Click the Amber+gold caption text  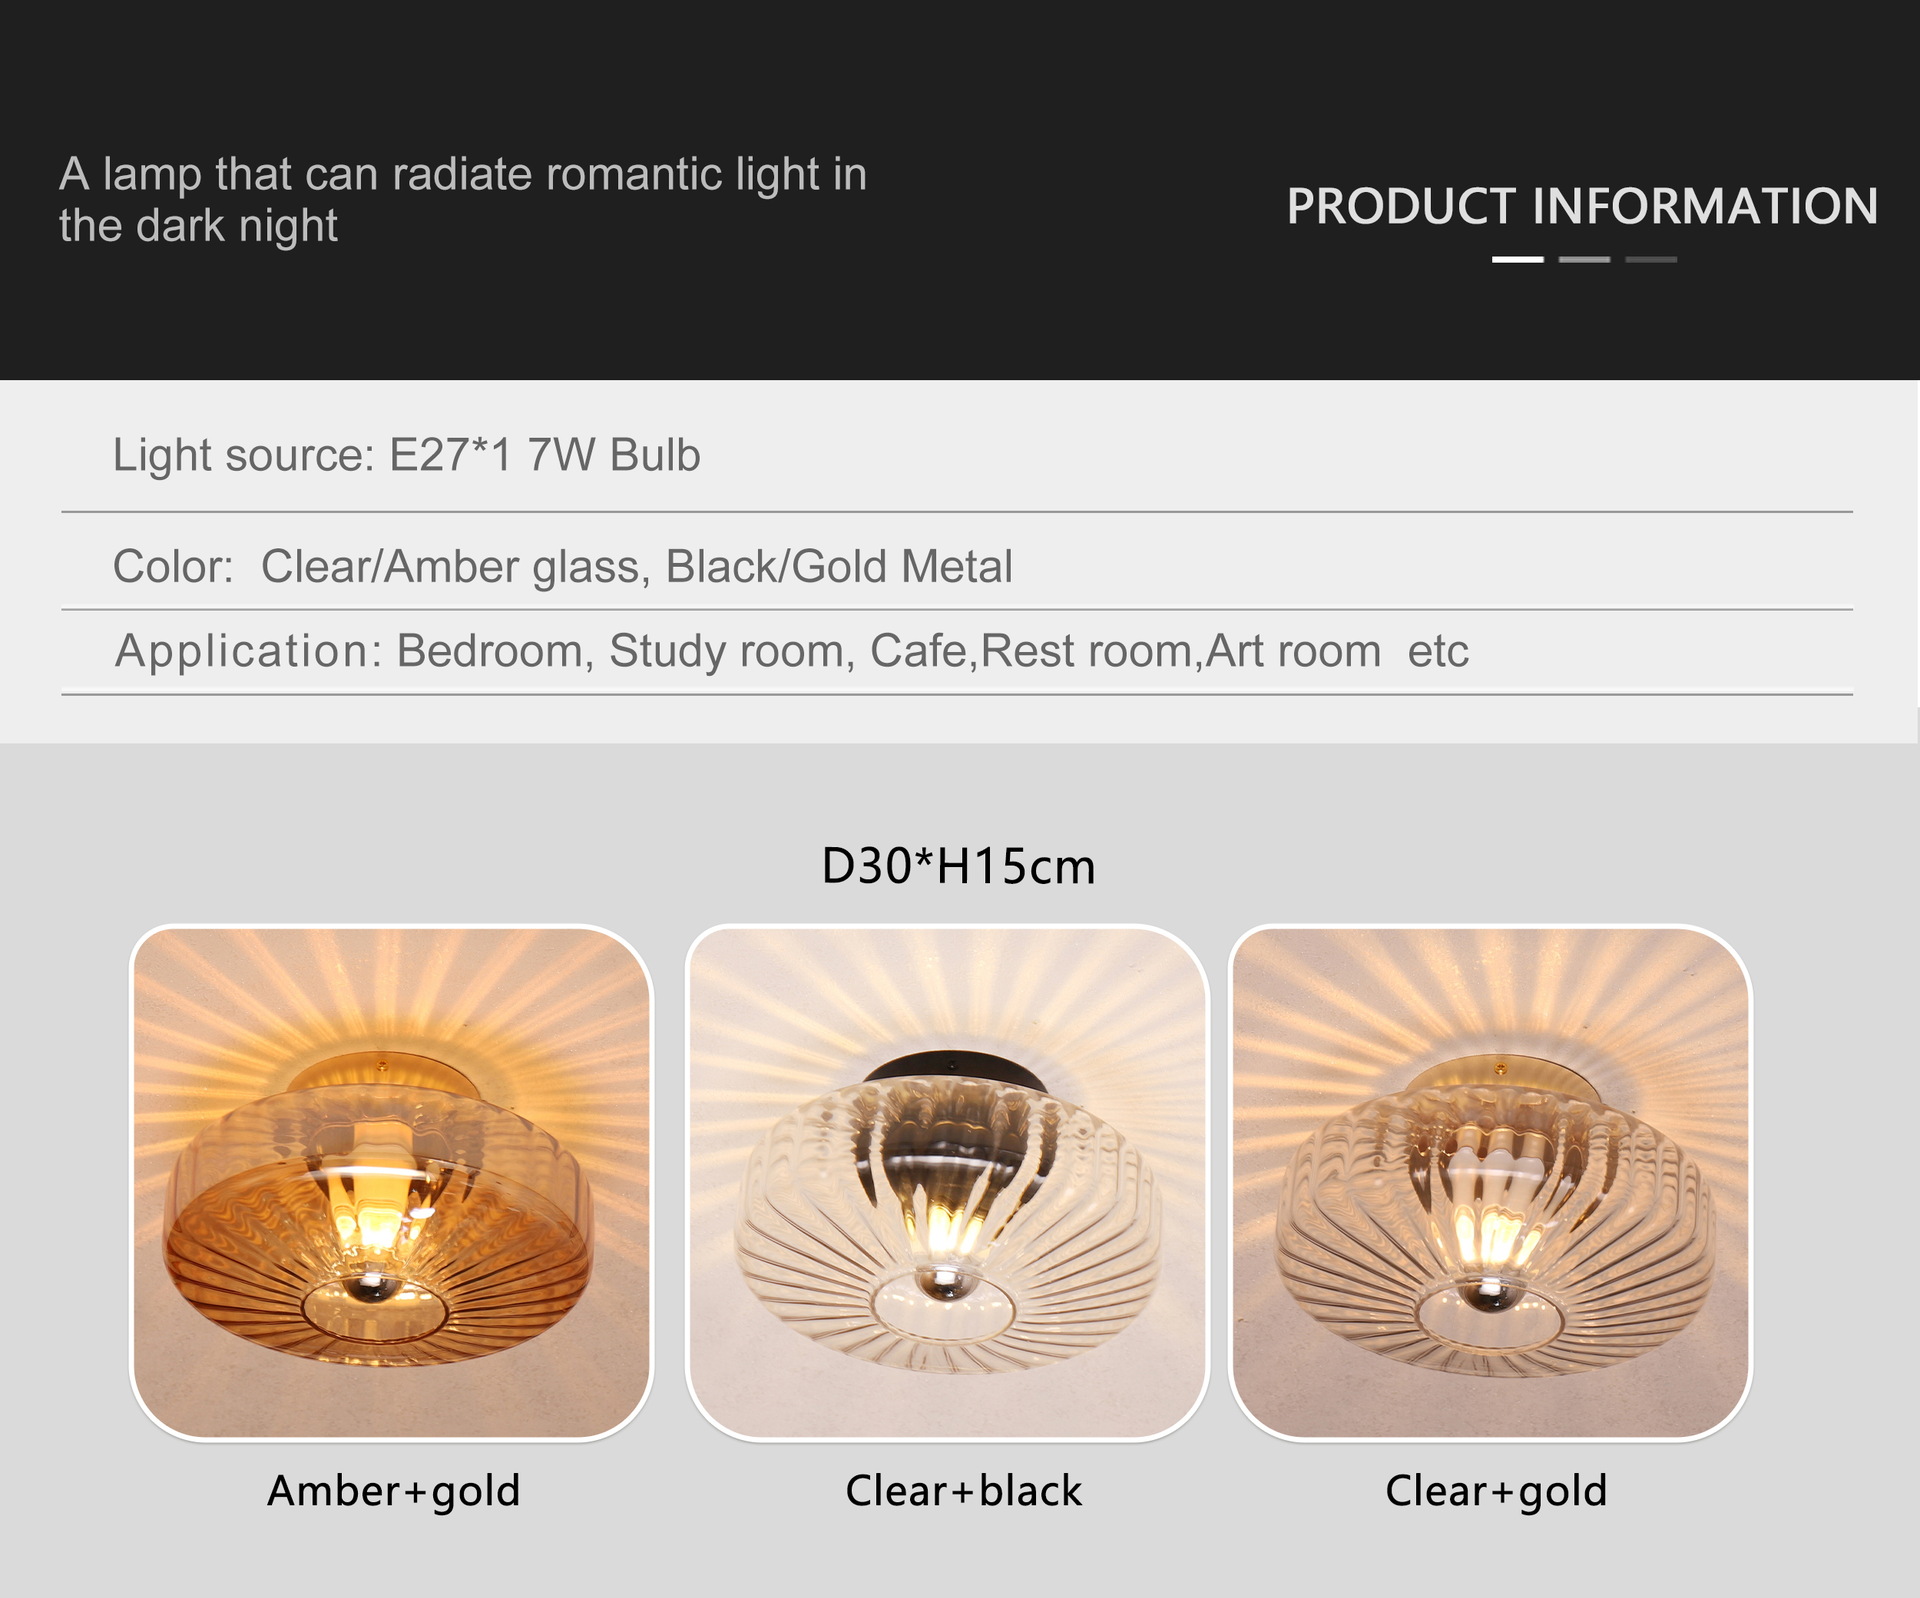coord(393,1491)
